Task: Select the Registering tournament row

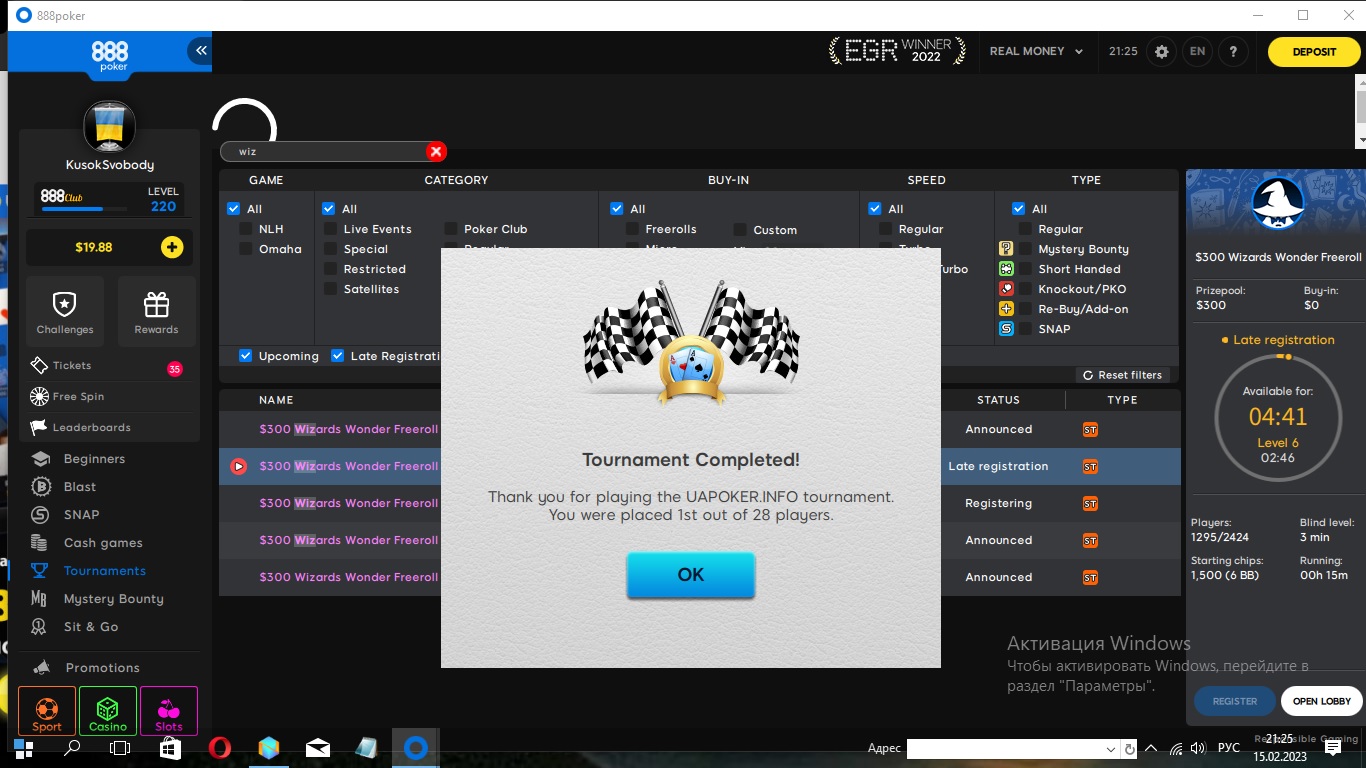Action: click(700, 503)
